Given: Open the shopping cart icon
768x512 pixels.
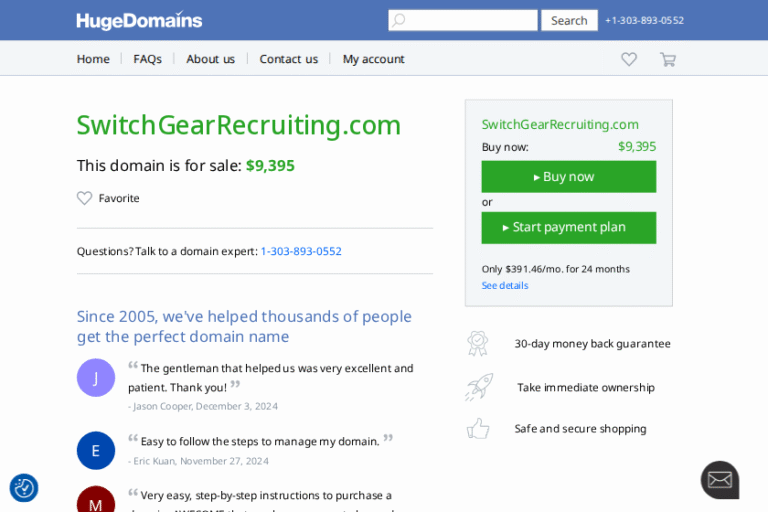Looking at the screenshot, I should coord(667,59).
